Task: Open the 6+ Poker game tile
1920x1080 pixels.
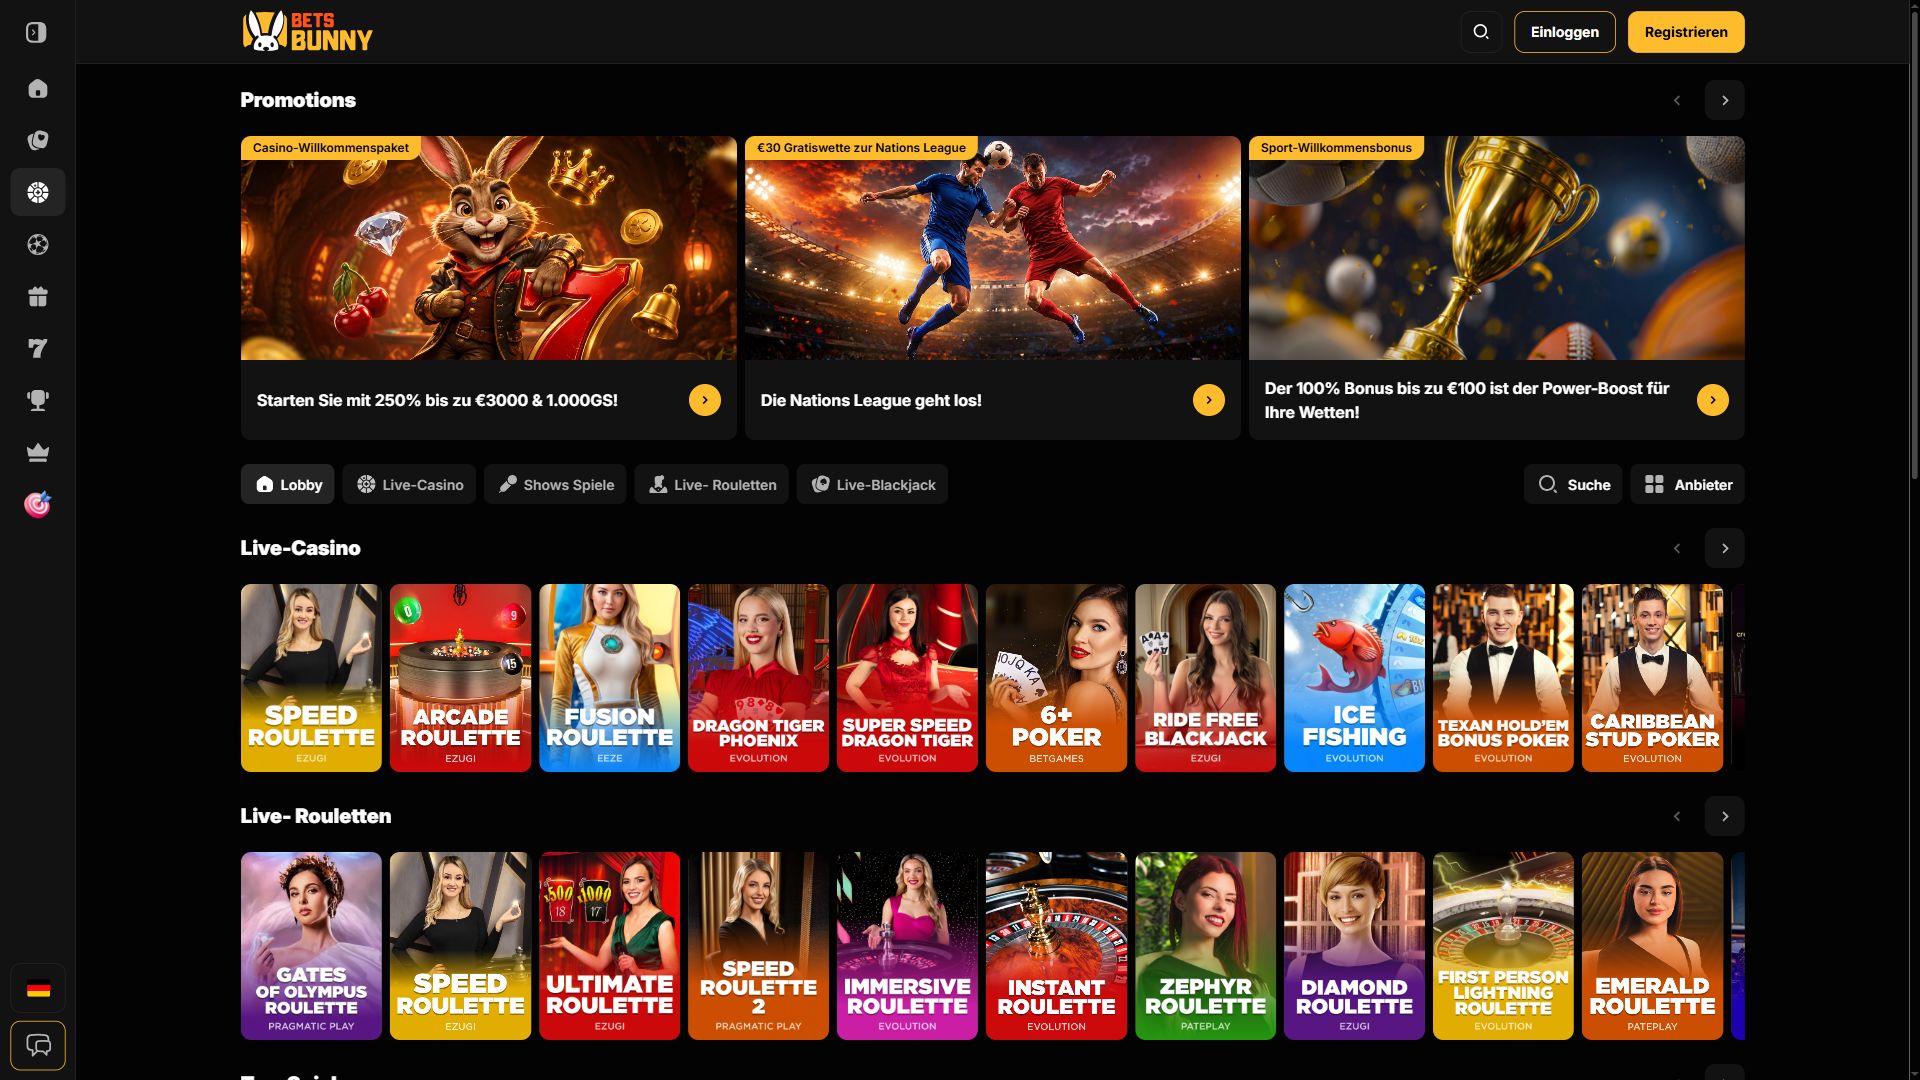Action: (x=1056, y=678)
